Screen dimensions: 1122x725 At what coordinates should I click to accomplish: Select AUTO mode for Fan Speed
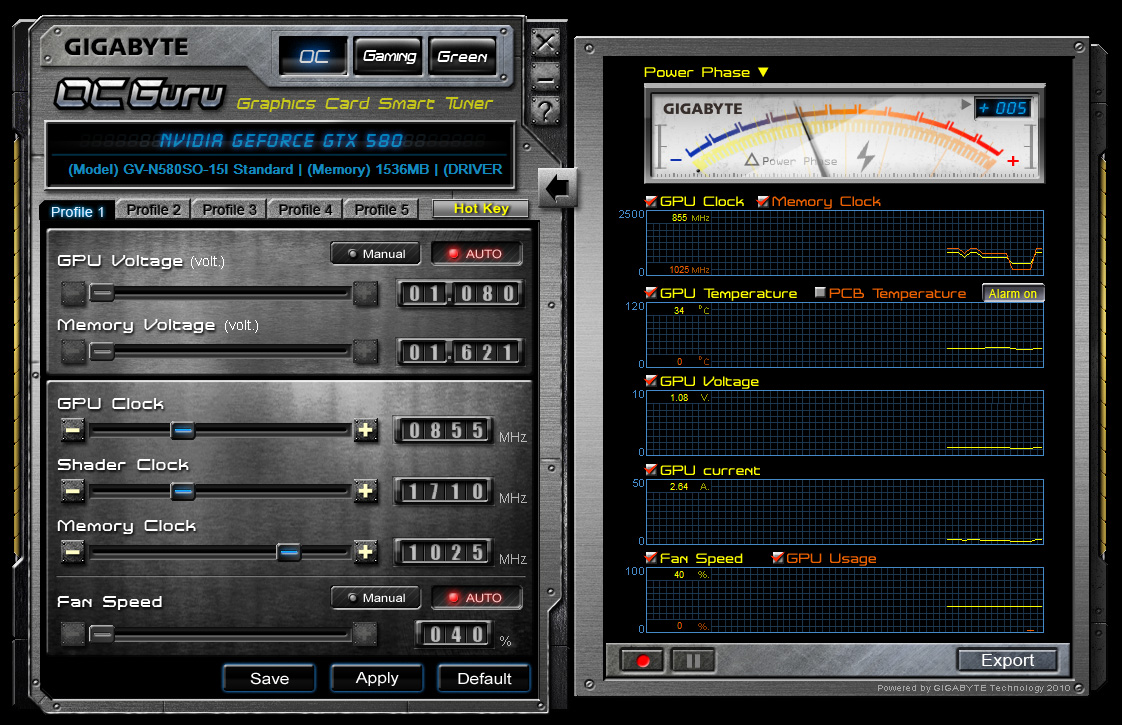[476, 598]
